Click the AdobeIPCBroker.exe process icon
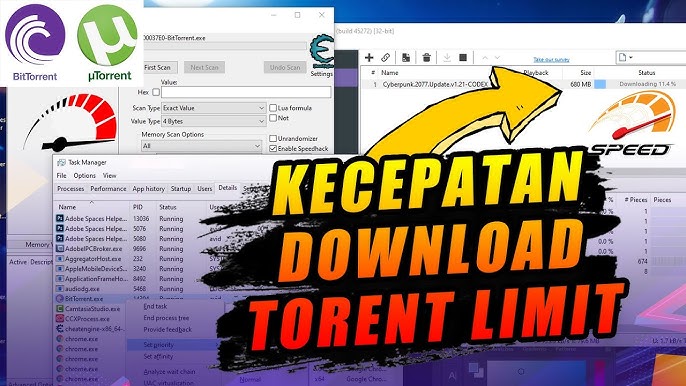This screenshot has width=686, height=386. (60, 249)
